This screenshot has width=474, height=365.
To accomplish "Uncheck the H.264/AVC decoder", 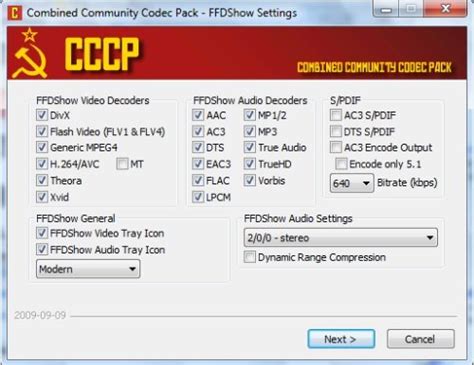I will 42,164.
